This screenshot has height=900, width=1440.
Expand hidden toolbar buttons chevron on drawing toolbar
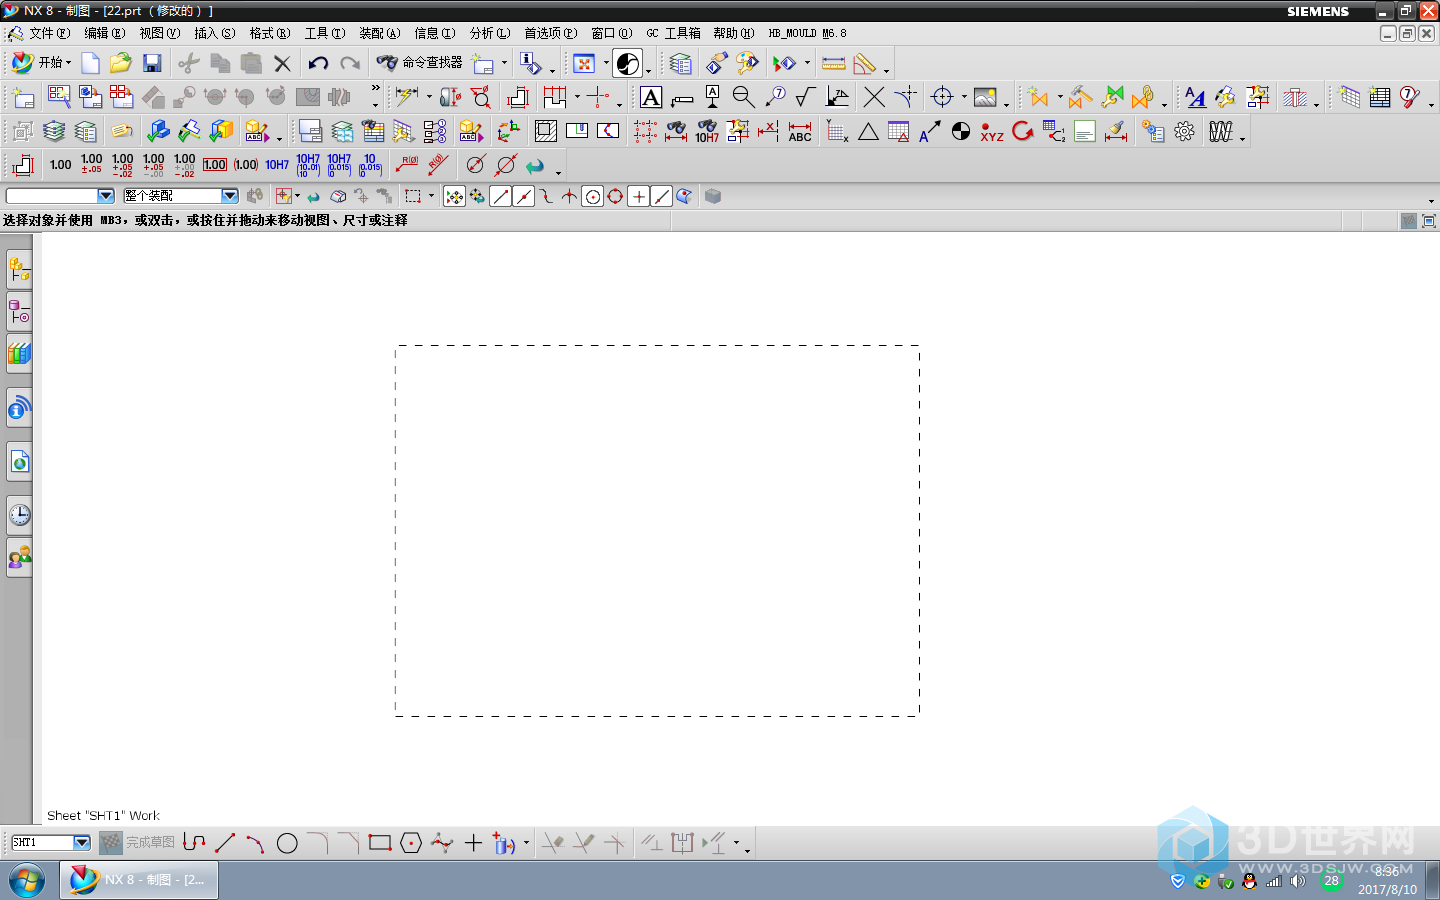[376, 90]
